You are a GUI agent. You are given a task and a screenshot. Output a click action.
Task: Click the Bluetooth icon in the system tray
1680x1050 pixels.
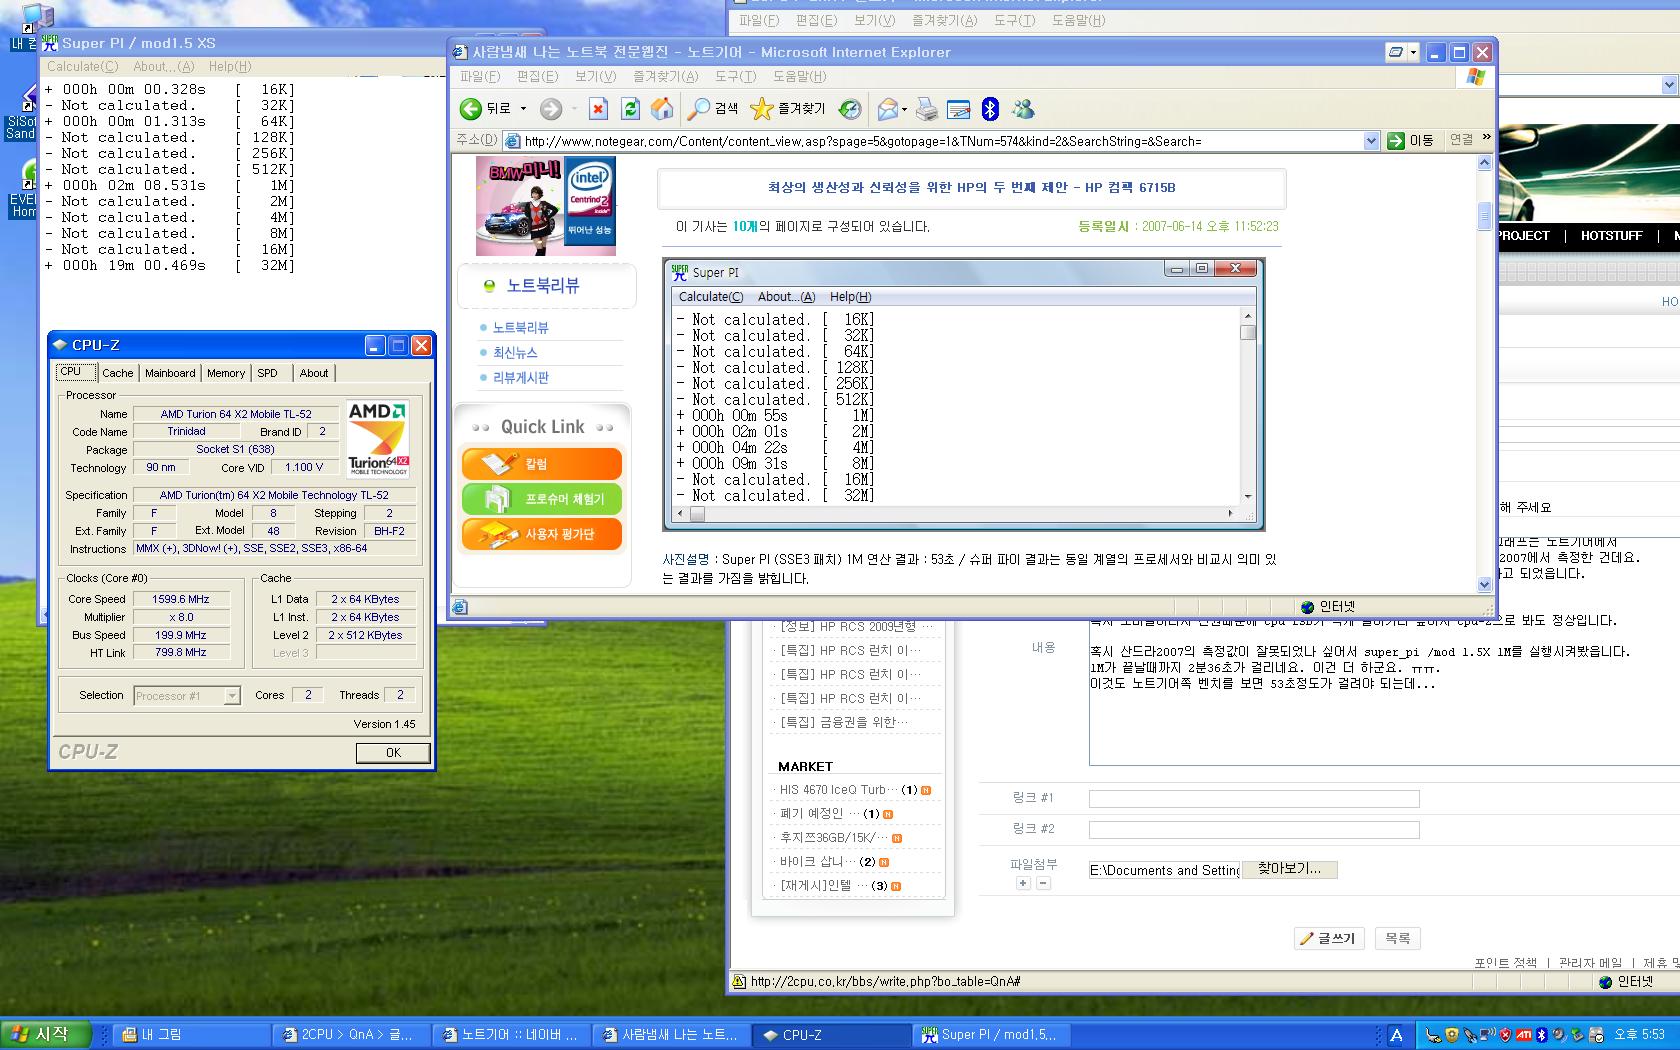coord(1541,1035)
